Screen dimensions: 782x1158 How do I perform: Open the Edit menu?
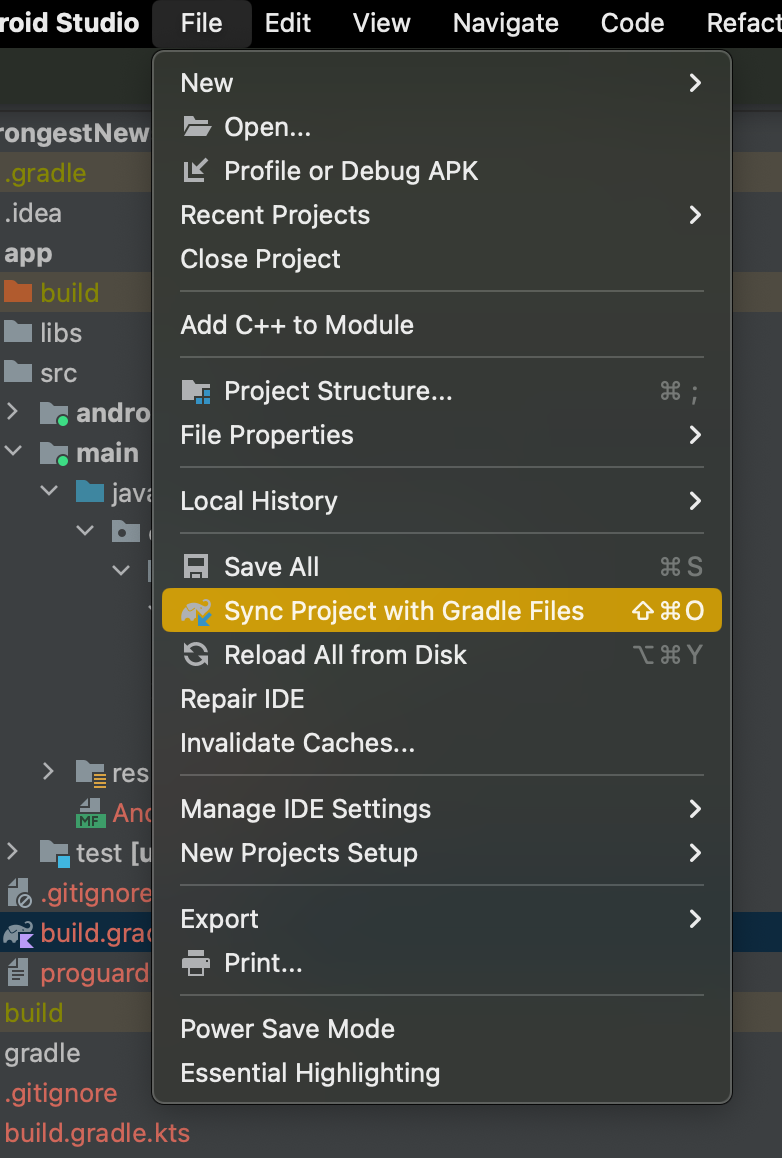pyautogui.click(x=288, y=23)
